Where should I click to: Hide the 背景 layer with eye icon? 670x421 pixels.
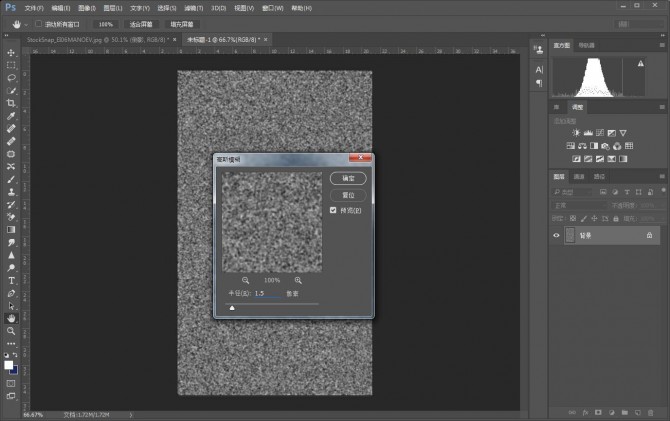(557, 235)
